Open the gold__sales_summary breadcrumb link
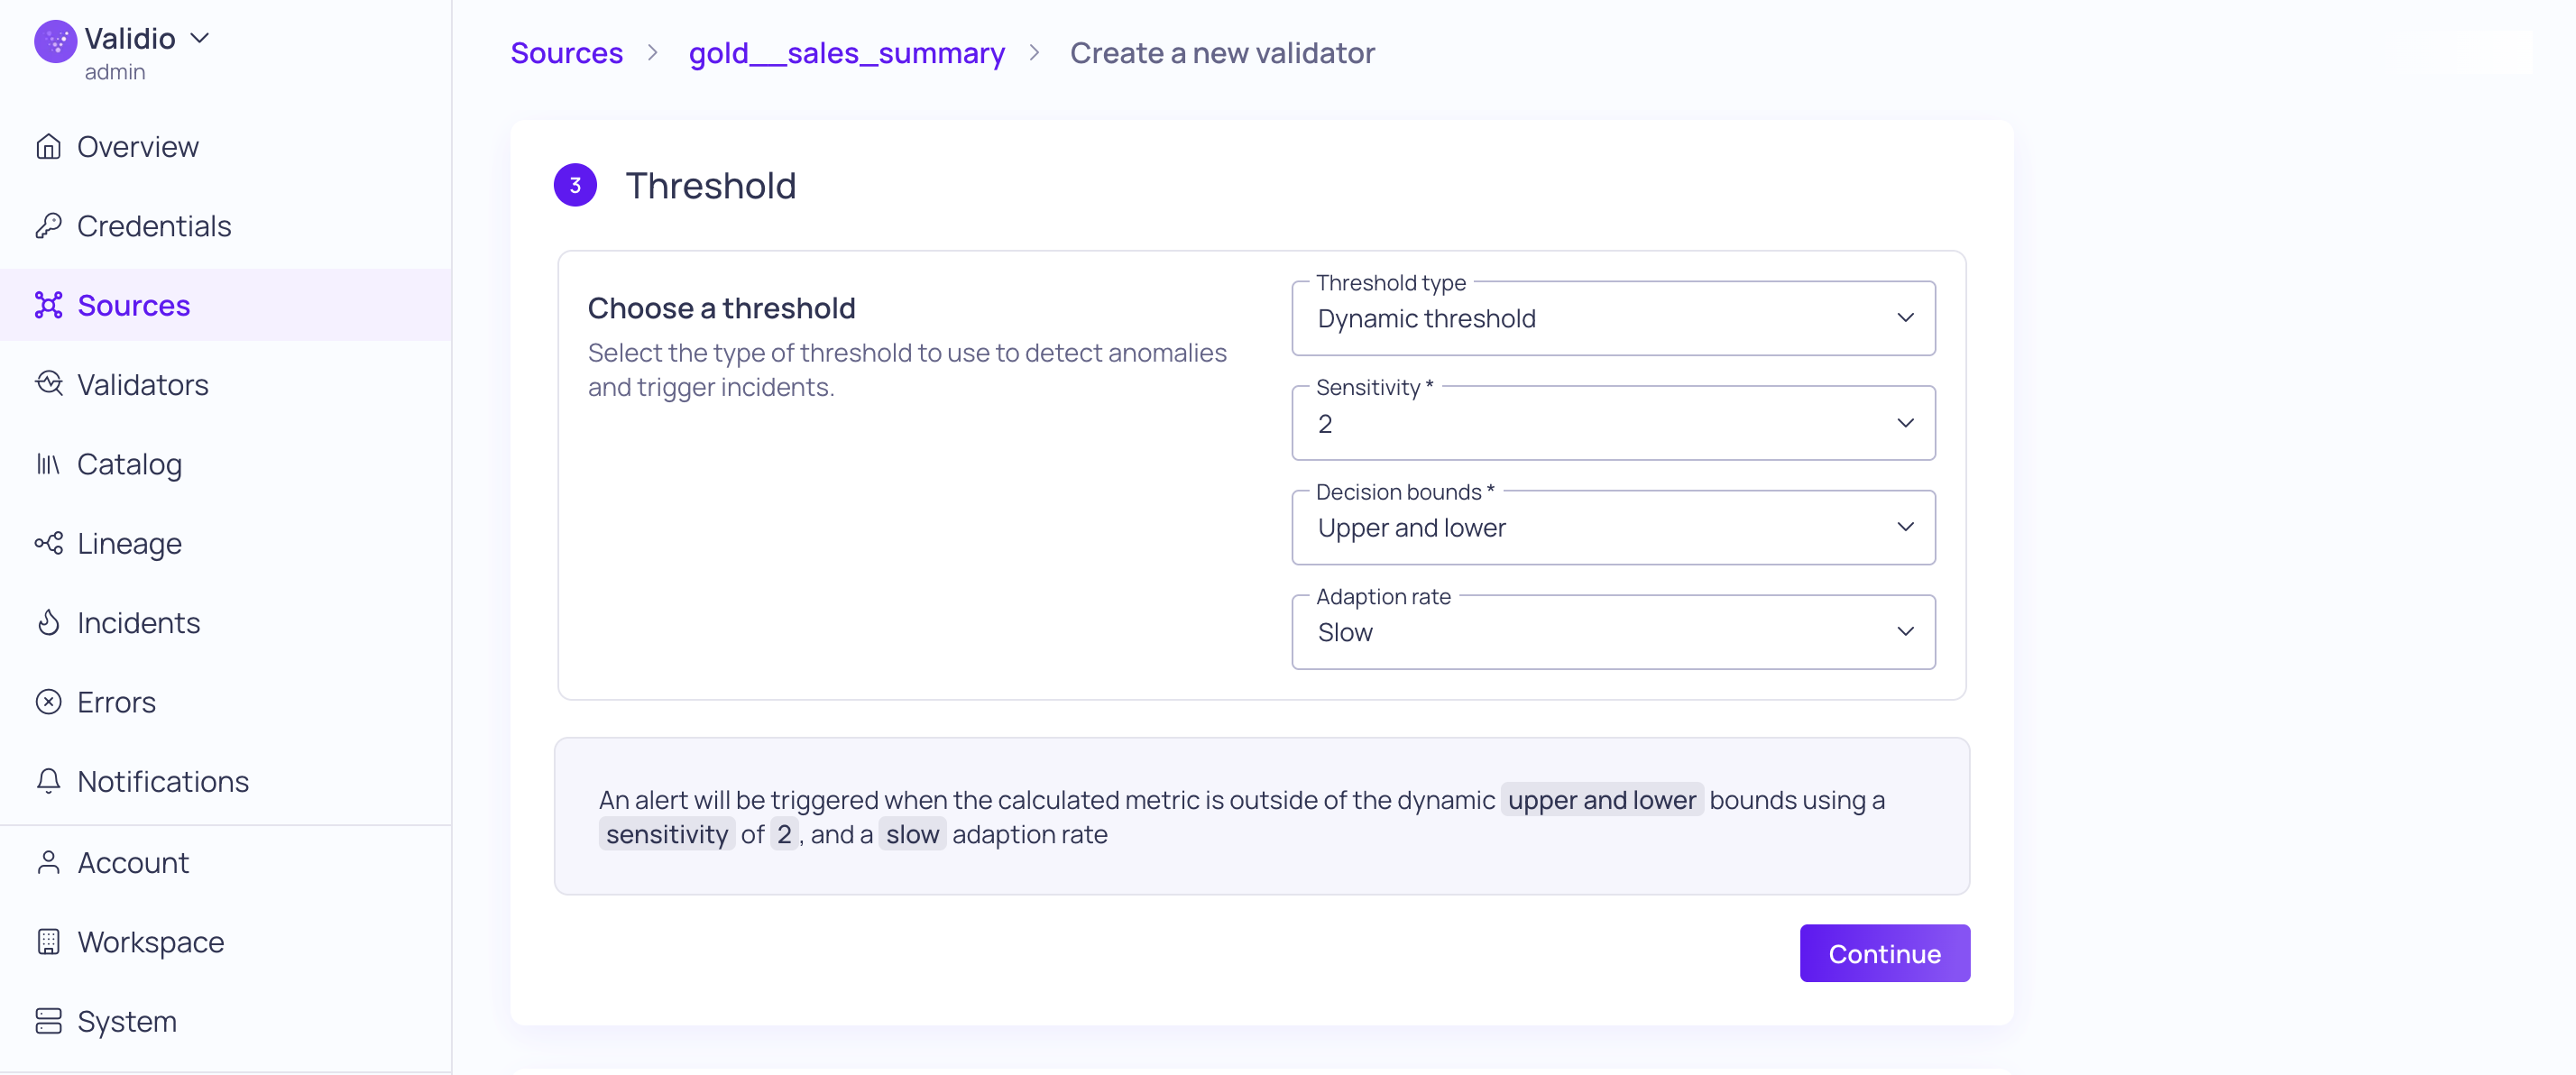 [846, 53]
